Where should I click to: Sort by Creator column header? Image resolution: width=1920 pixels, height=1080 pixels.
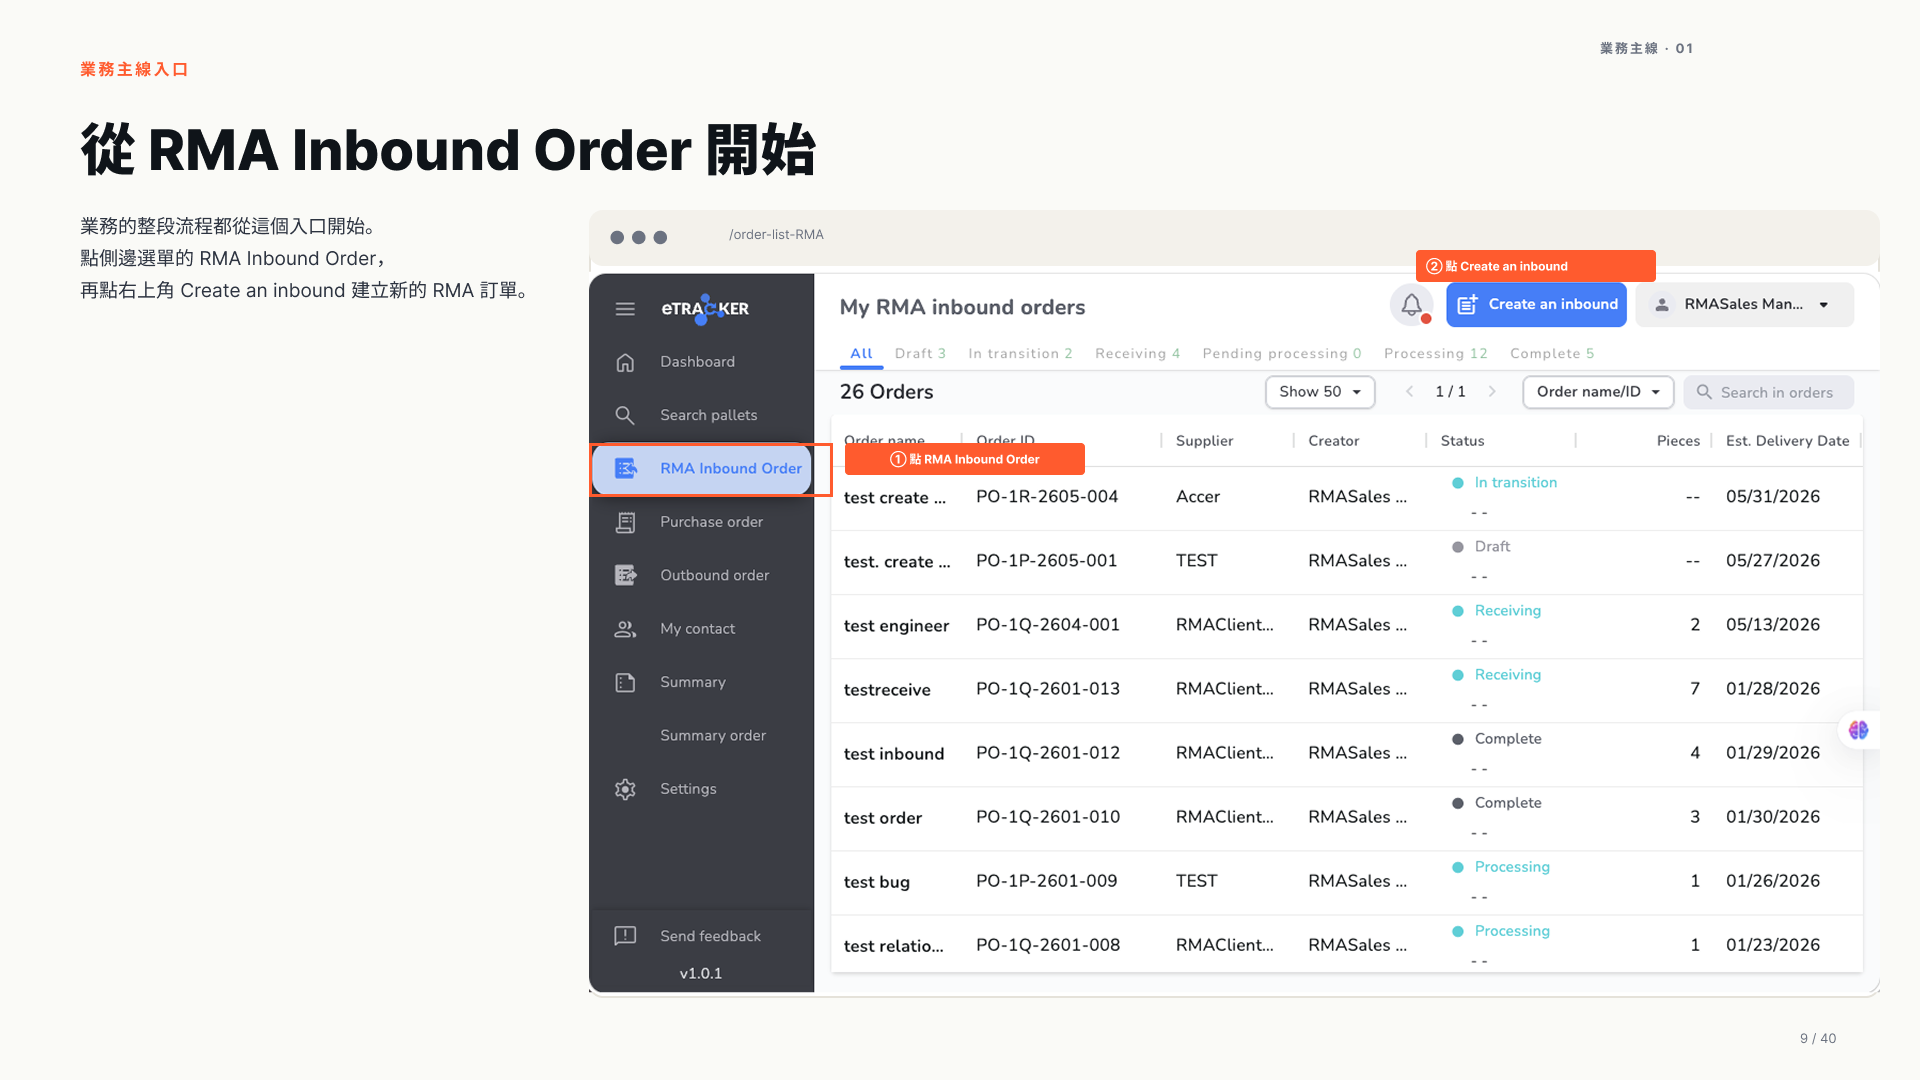[1333, 441]
